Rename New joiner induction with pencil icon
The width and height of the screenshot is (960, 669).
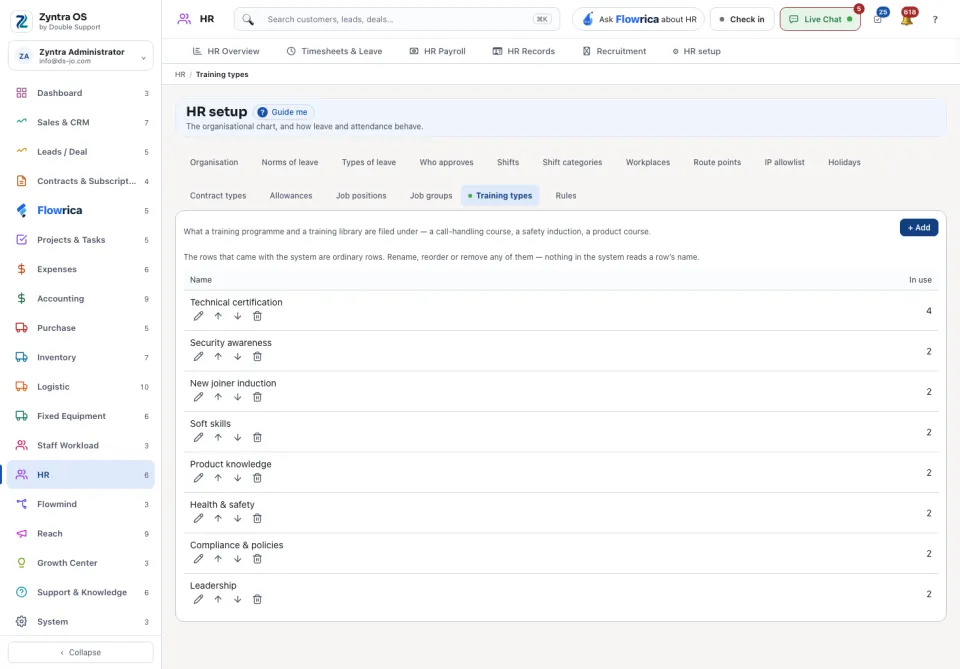pos(198,397)
